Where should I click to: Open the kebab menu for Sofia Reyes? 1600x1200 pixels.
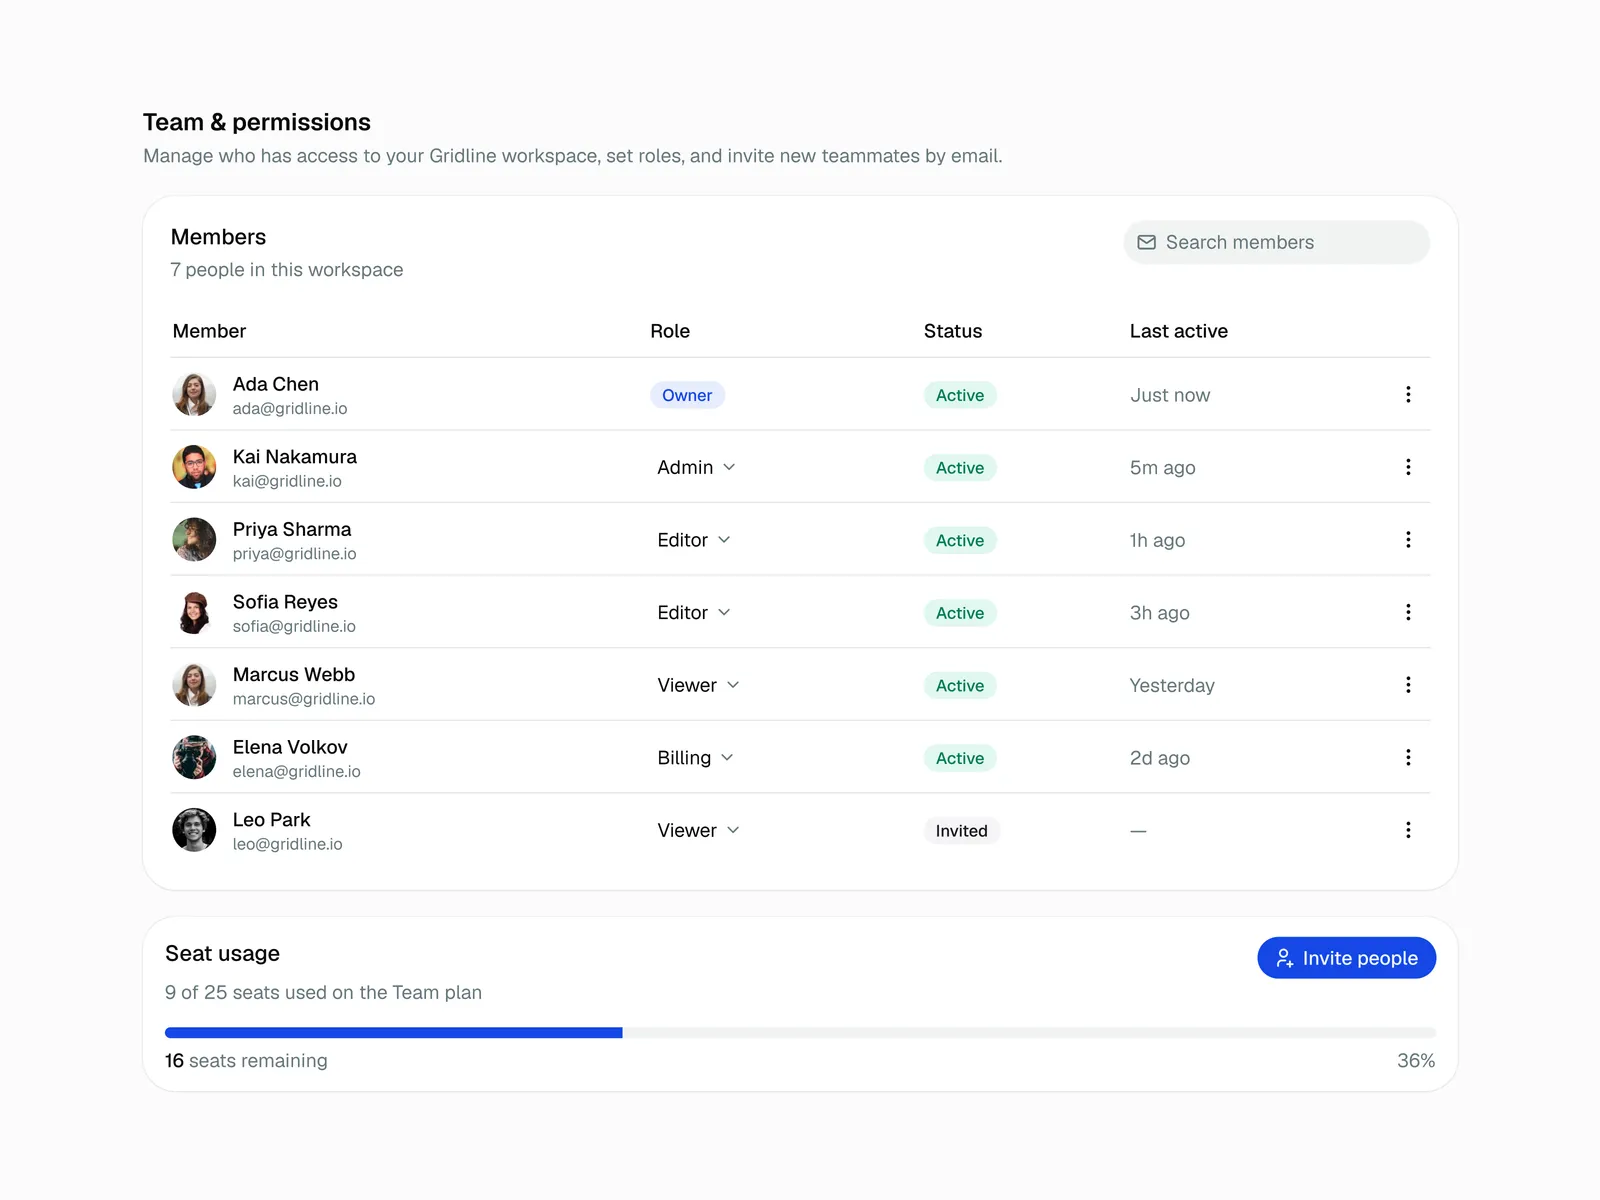[1408, 612]
